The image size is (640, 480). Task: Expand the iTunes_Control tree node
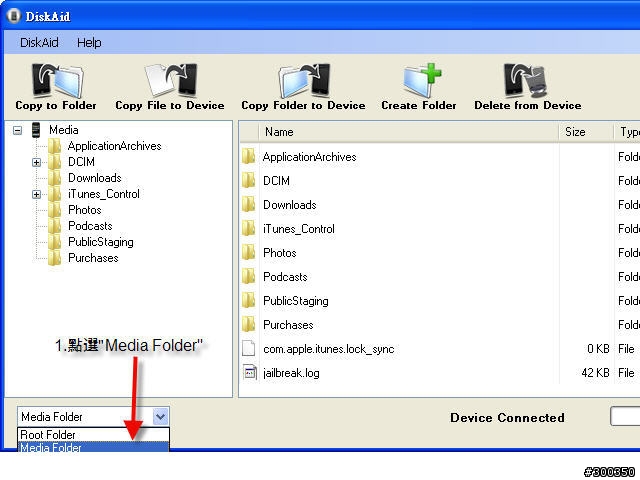point(36,194)
